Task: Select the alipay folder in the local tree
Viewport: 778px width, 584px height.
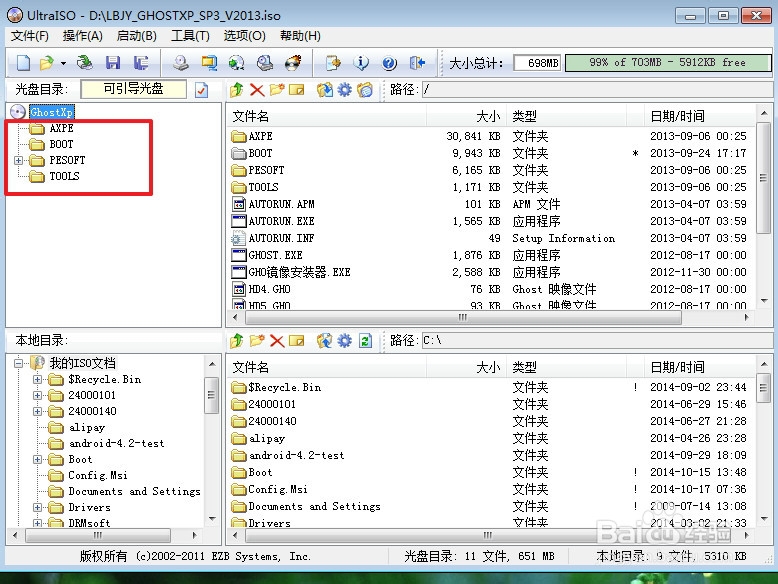Action: coord(87,427)
